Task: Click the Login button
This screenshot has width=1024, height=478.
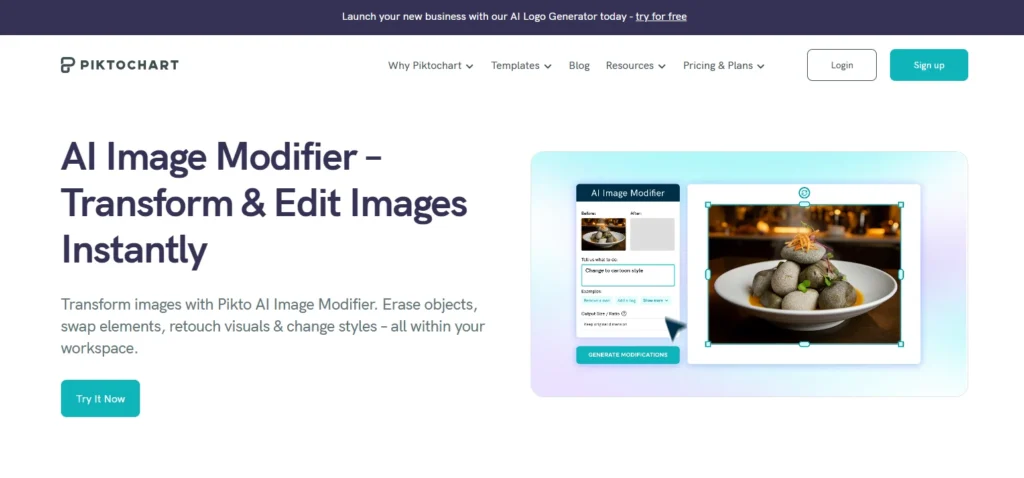Action: 842,65
